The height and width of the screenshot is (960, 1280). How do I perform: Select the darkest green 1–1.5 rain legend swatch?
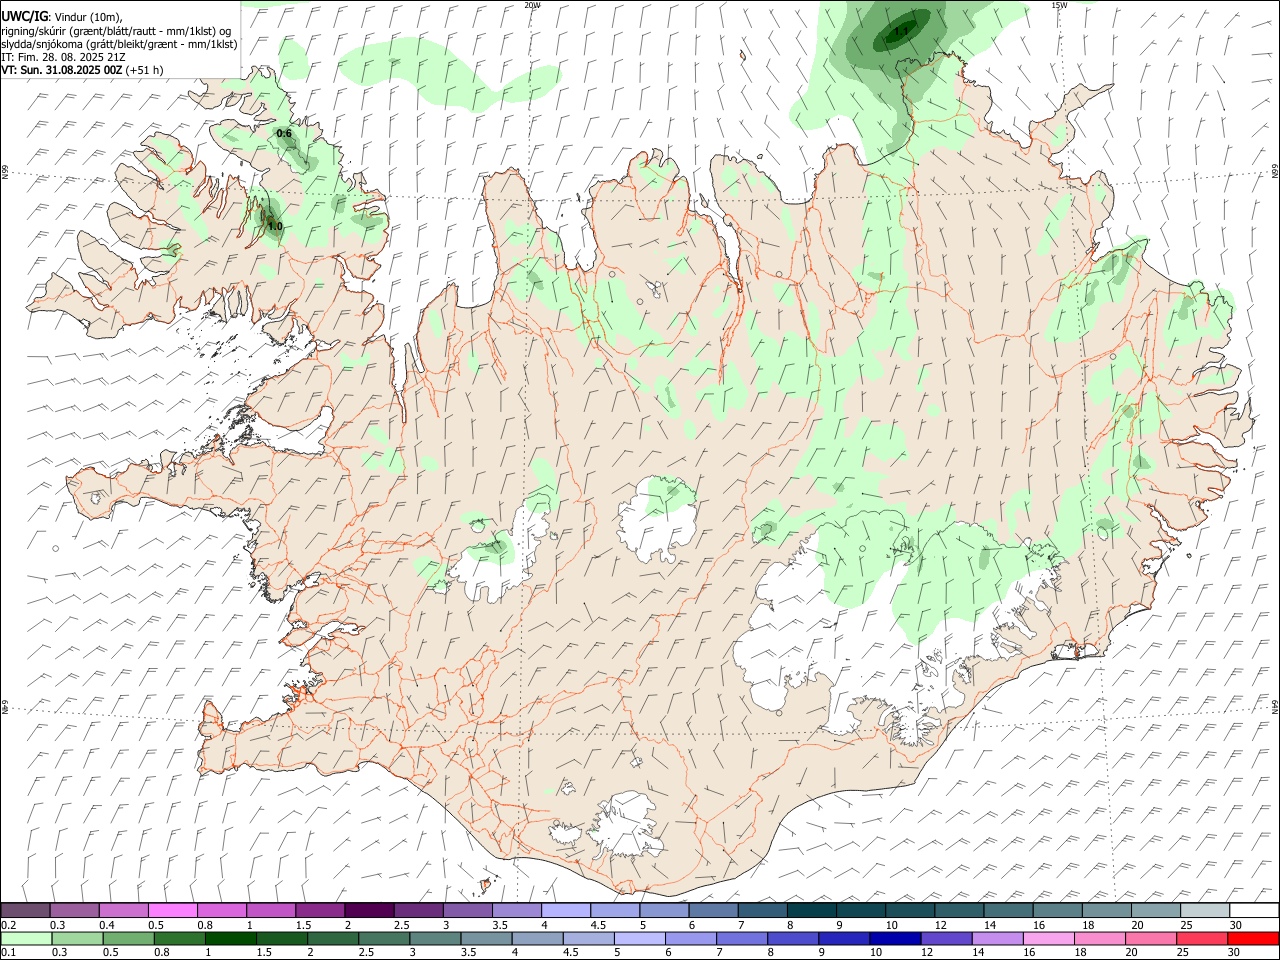coord(231,938)
